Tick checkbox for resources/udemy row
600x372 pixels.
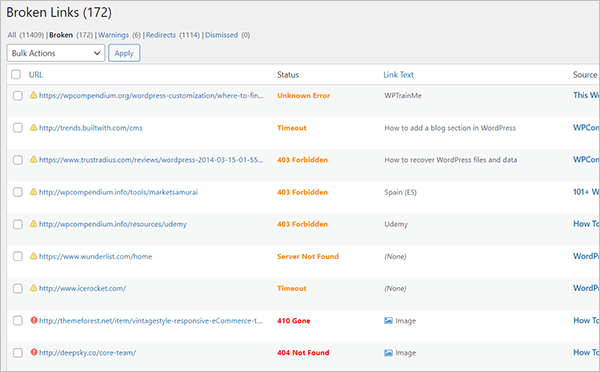coord(18,224)
